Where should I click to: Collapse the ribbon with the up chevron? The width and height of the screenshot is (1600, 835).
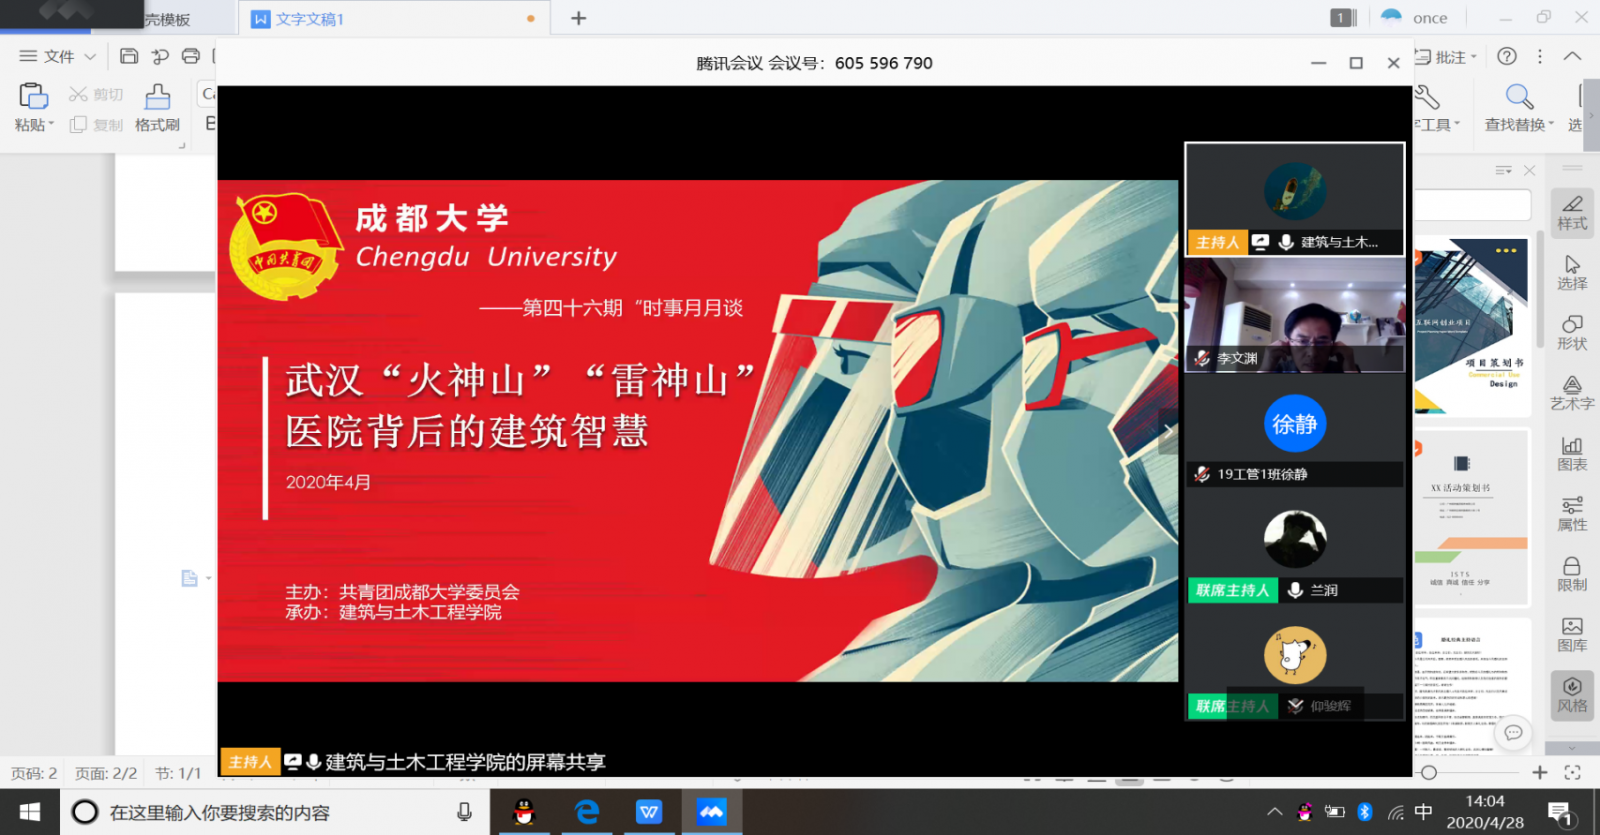pyautogui.click(x=1572, y=56)
